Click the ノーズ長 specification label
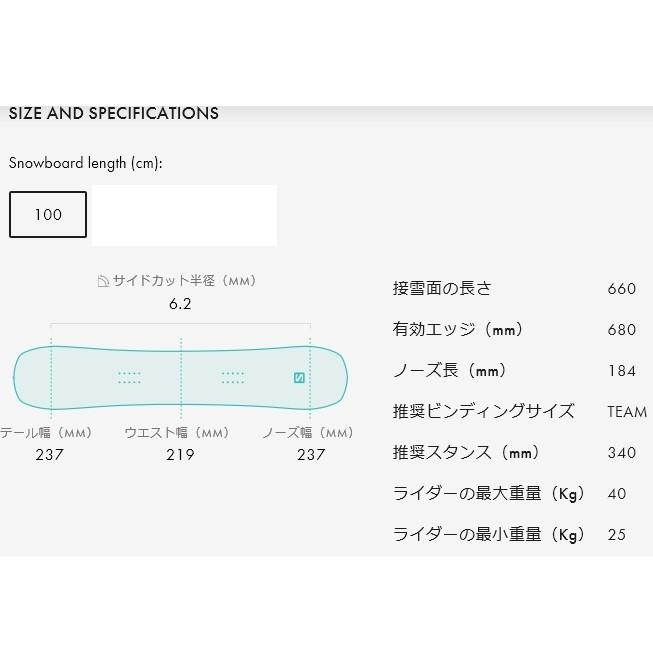The image size is (653, 653). coord(450,371)
